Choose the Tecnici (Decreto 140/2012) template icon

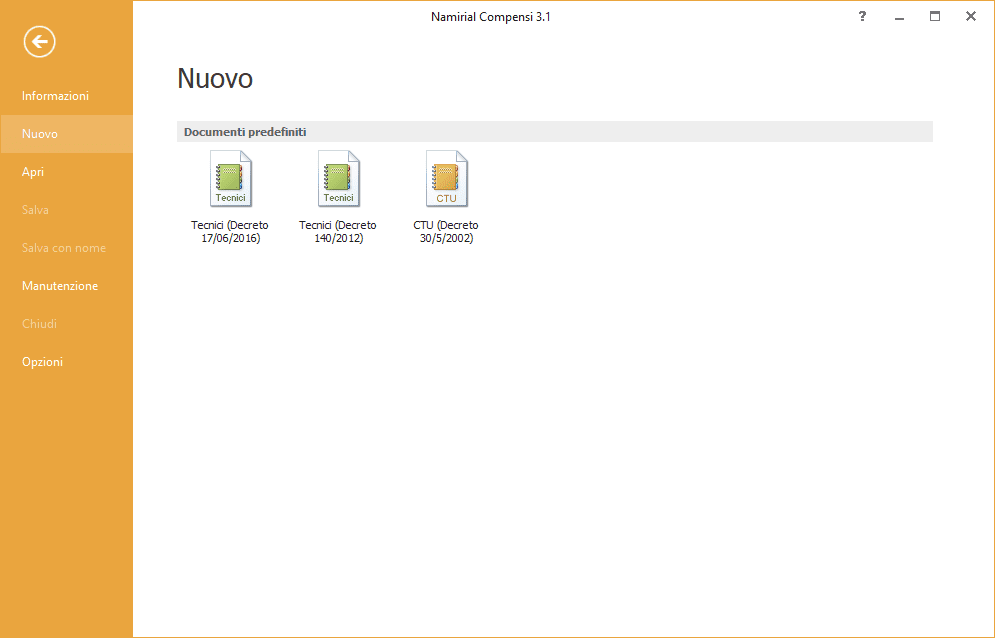tap(338, 178)
